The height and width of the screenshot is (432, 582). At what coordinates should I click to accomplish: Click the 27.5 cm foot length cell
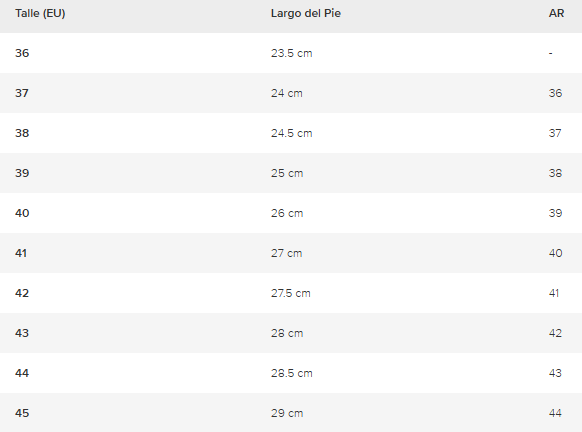coord(290,294)
